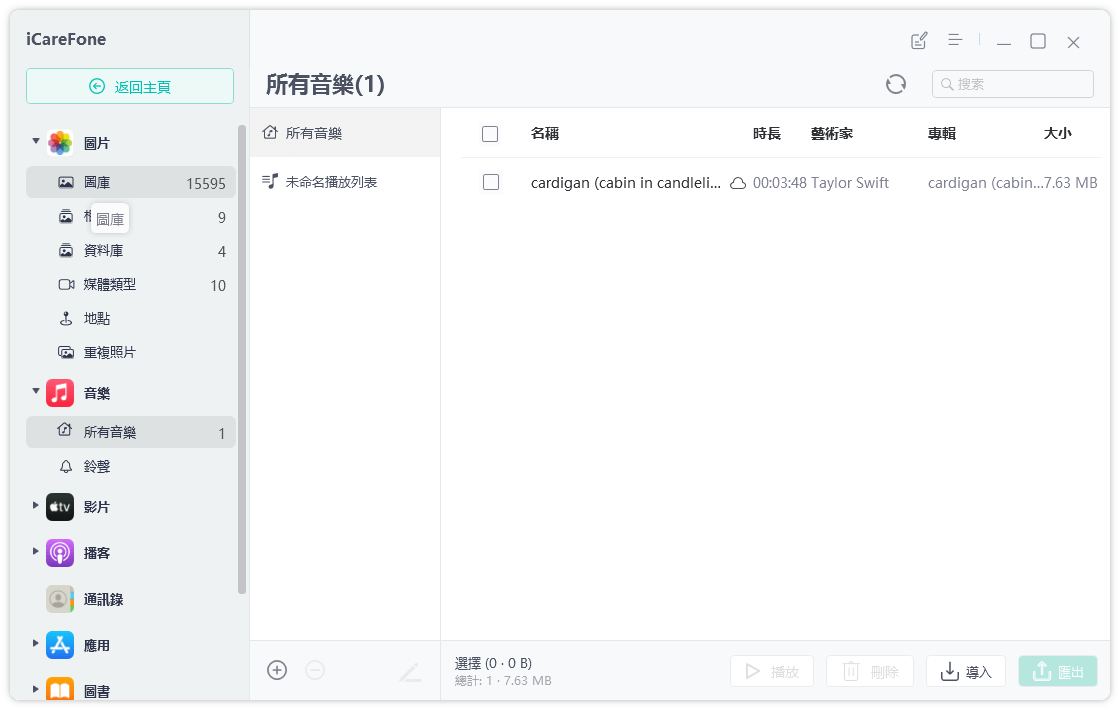The image size is (1120, 710).
Task: Click the playlist note icon for 未命名播放列表
Action: click(x=270, y=181)
